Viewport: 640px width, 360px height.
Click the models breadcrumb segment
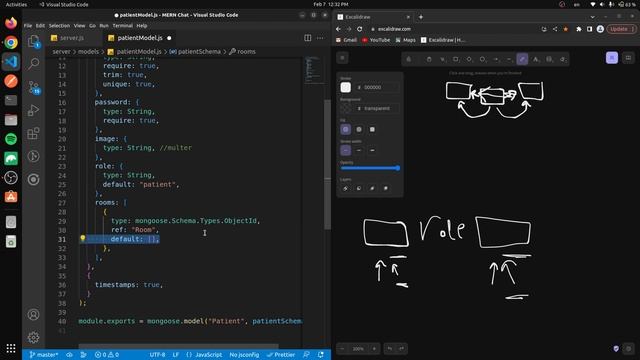88,52
